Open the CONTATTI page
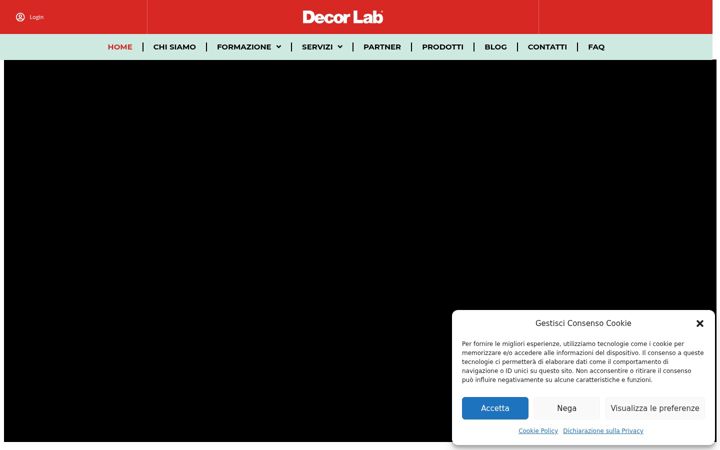The image size is (720, 450). click(x=547, y=47)
